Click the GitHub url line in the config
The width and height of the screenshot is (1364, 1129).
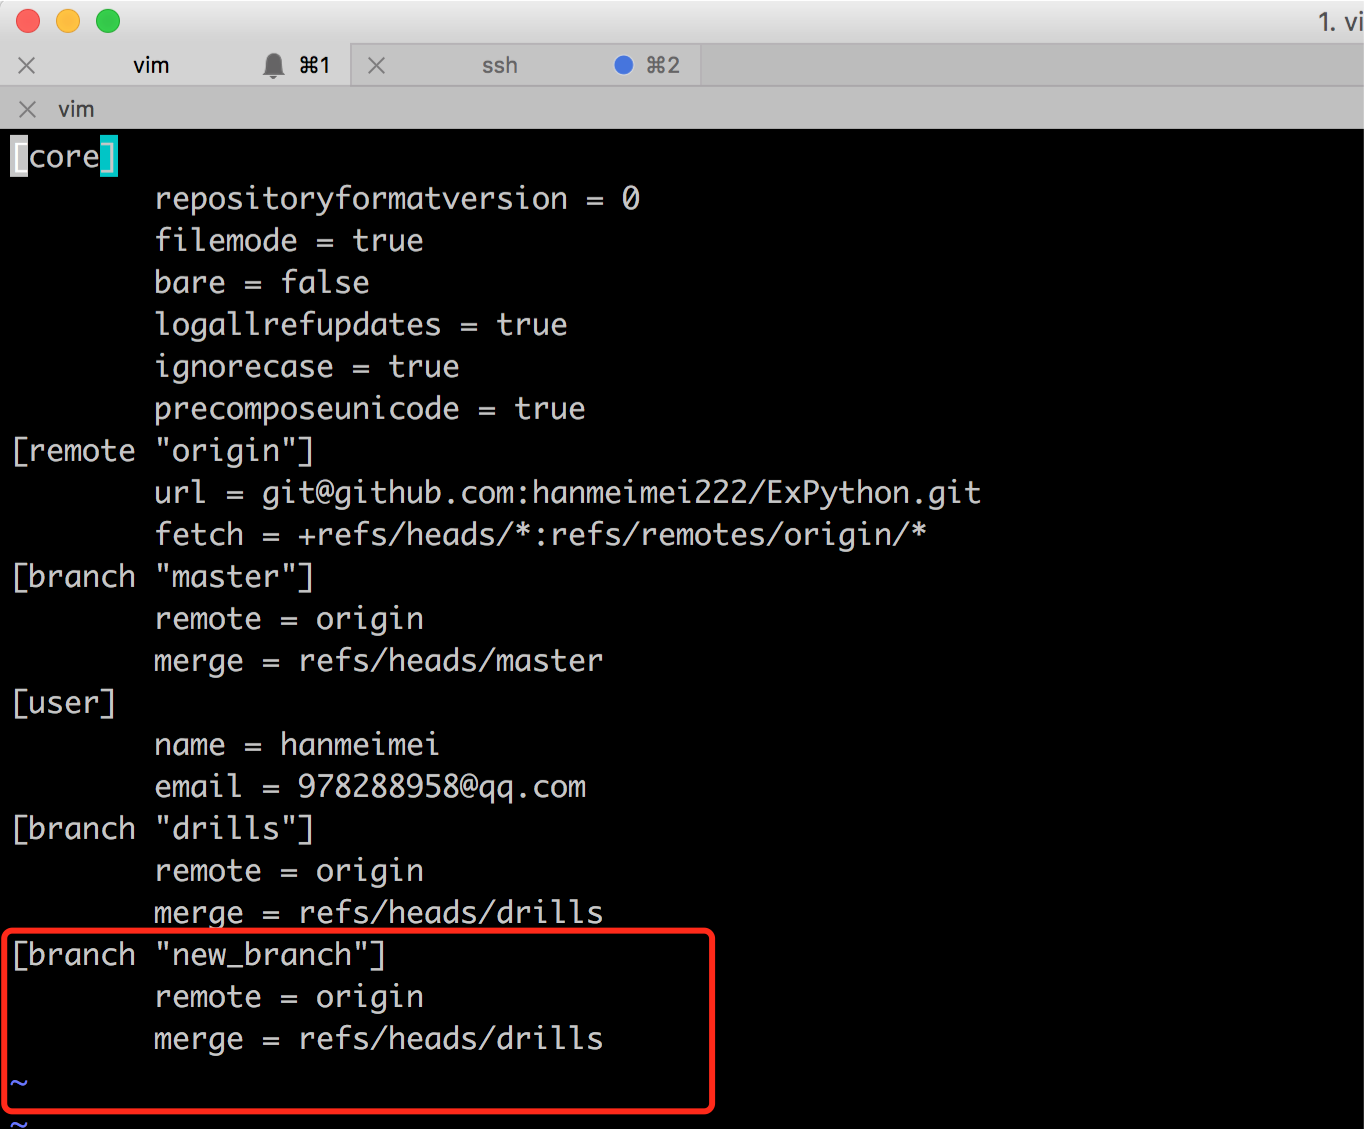pyautogui.click(x=567, y=493)
